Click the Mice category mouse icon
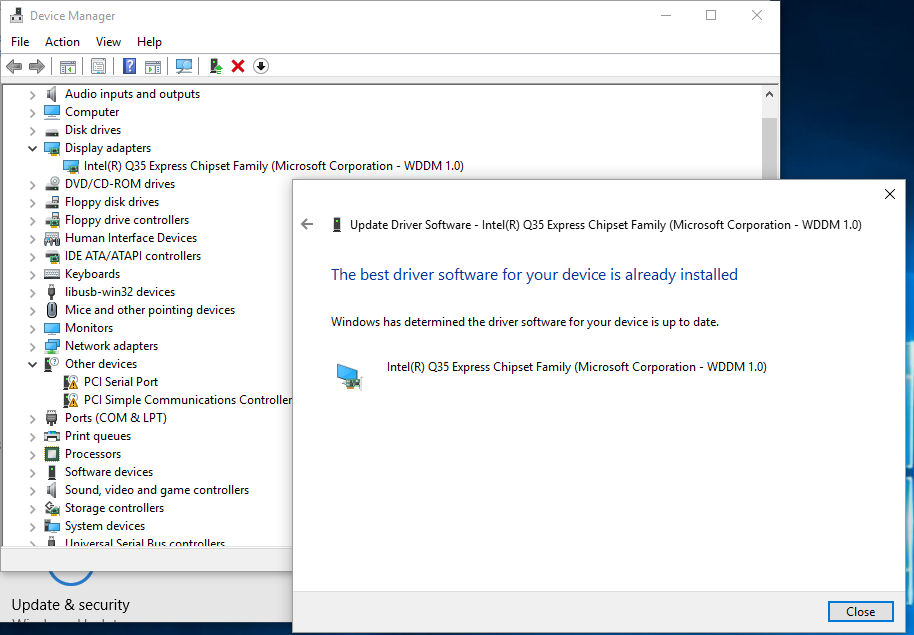This screenshot has width=914, height=635. click(52, 310)
